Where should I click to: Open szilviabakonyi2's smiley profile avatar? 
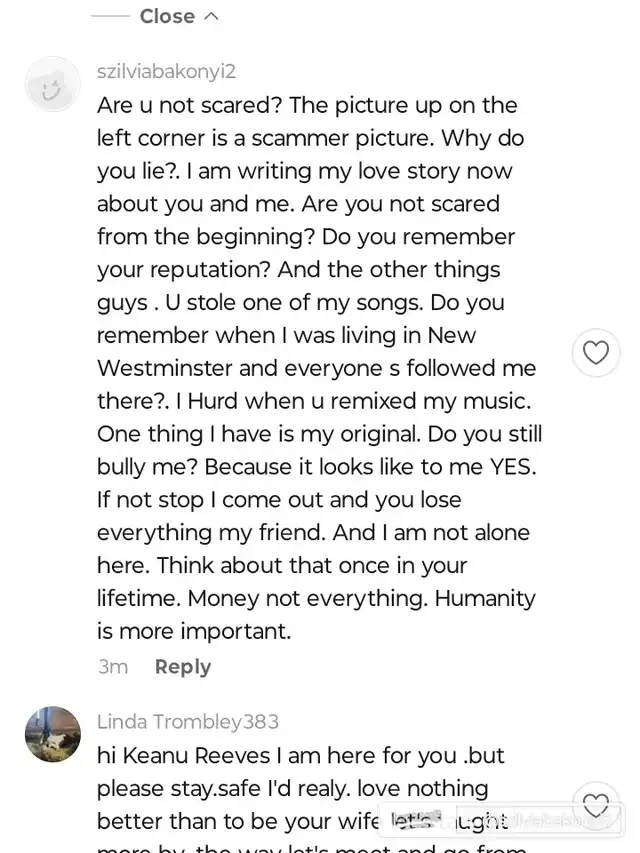[52, 85]
